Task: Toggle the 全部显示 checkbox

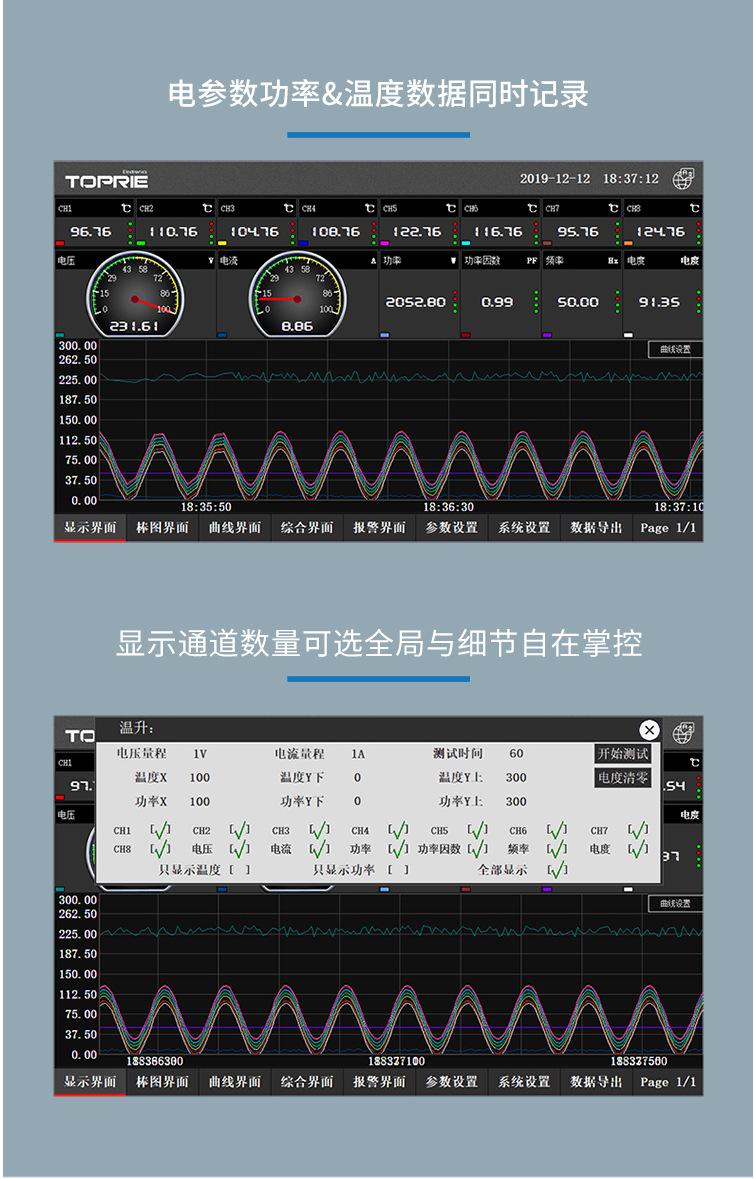Action: coord(557,870)
